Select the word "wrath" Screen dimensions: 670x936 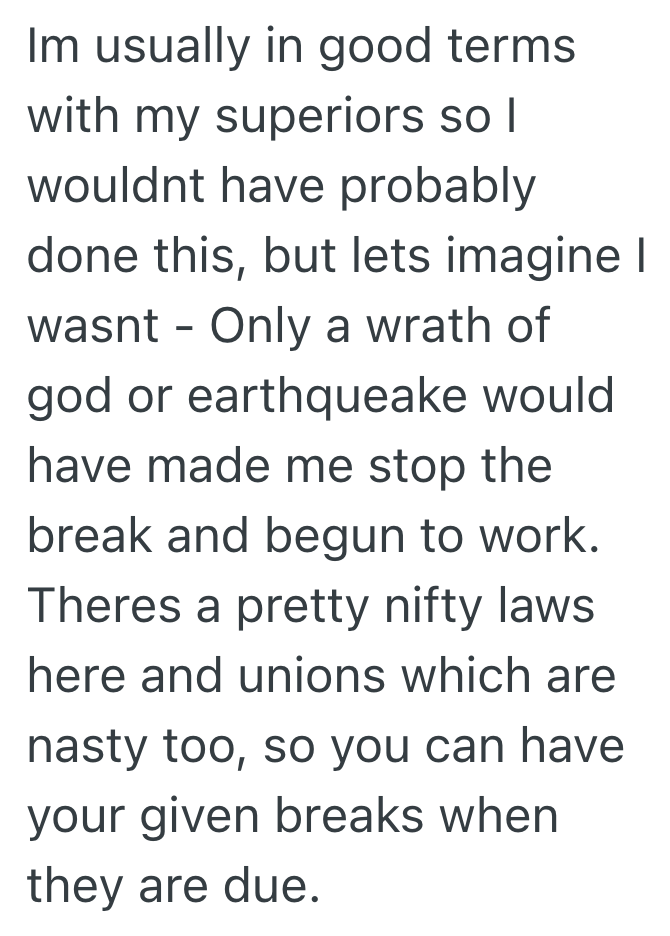435,328
